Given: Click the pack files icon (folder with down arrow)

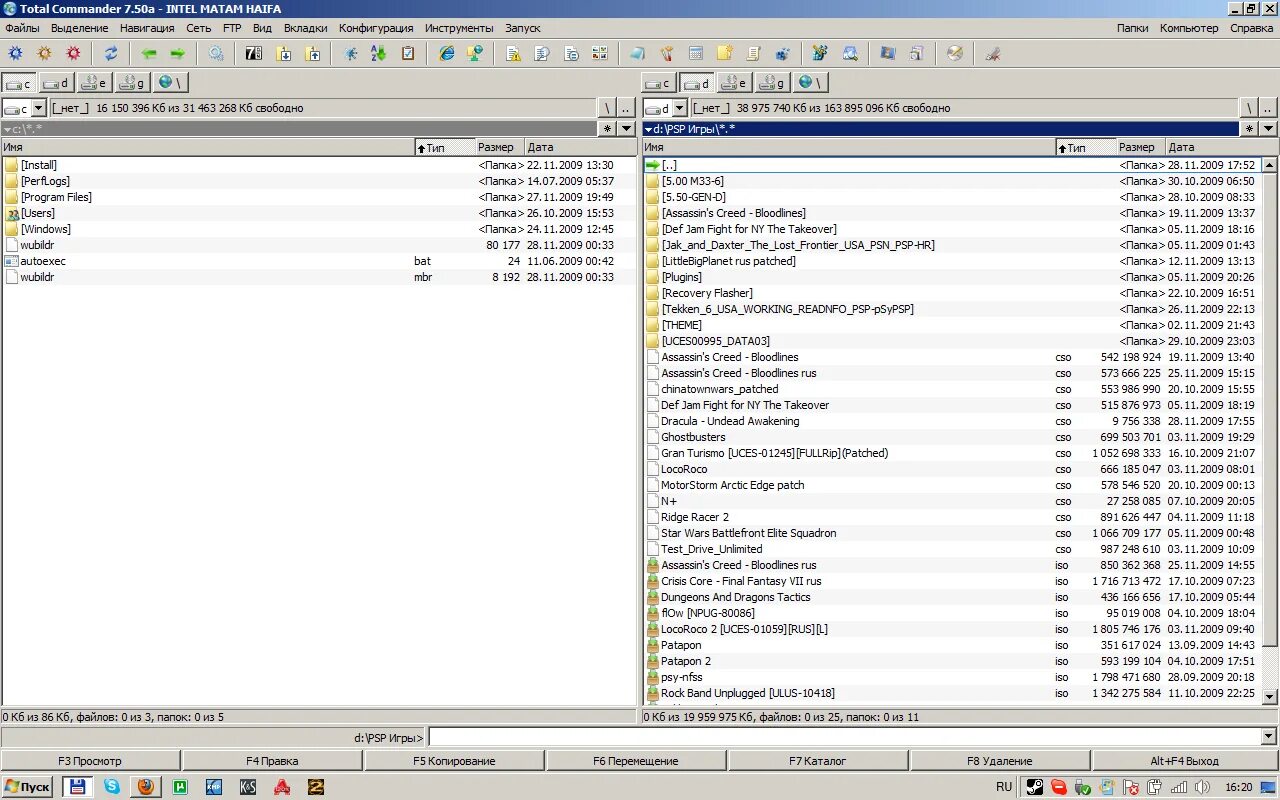Looking at the screenshot, I should [284, 53].
